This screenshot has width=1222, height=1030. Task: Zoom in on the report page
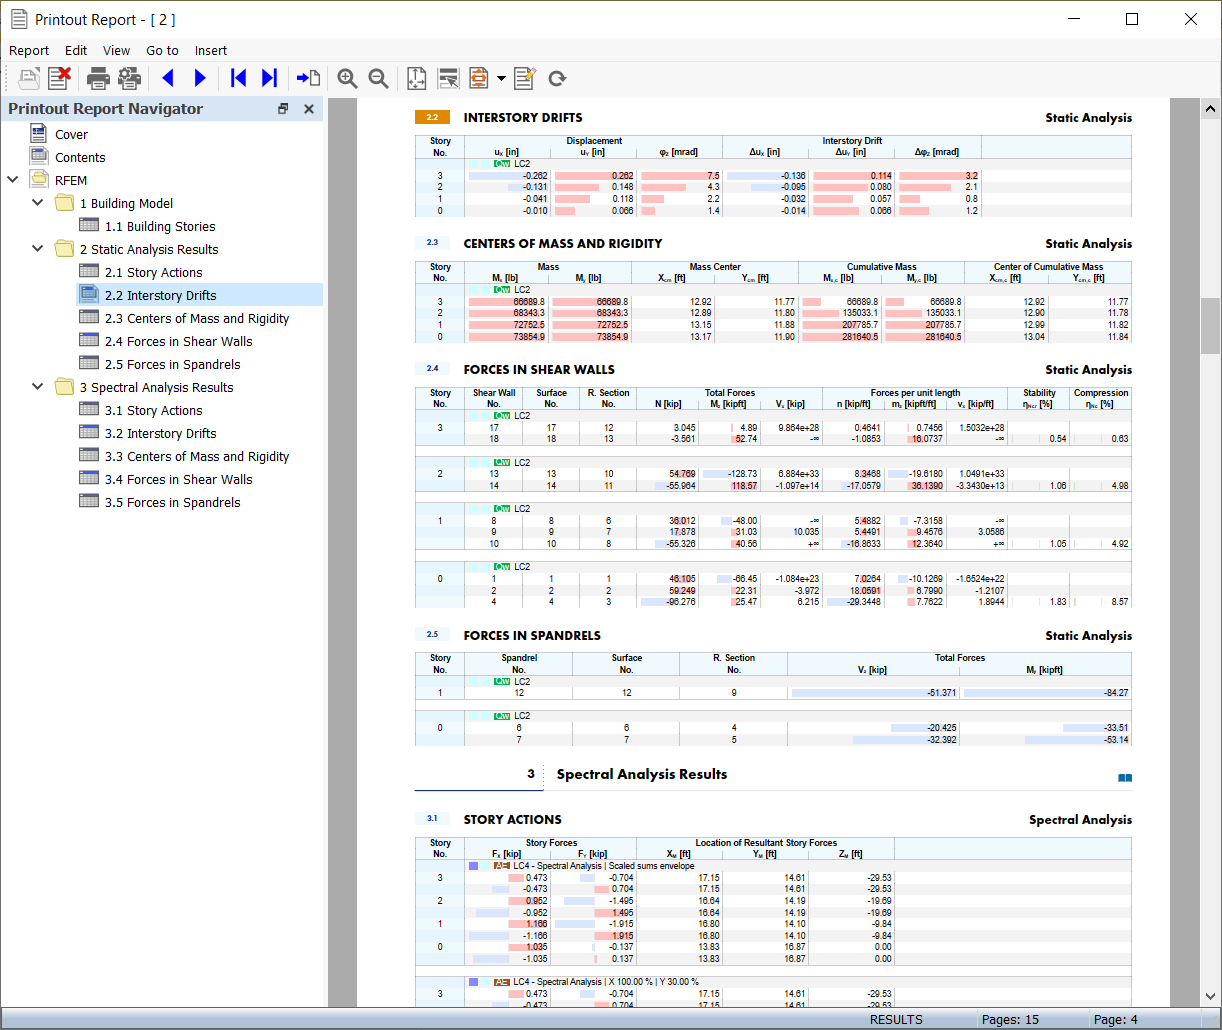point(347,78)
